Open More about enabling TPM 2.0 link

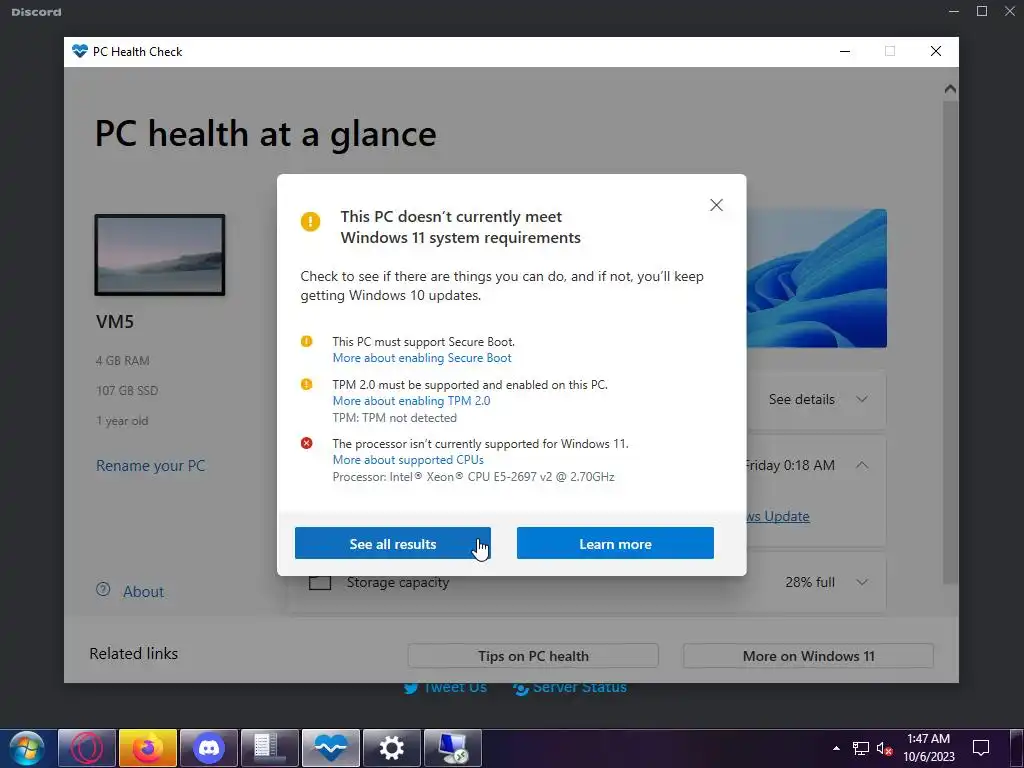coord(411,401)
